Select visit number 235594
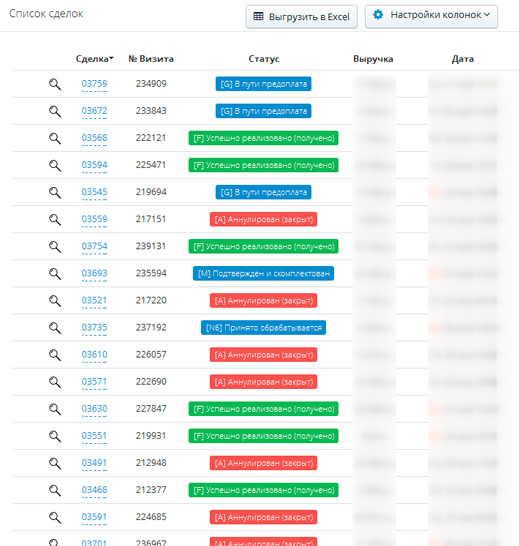This screenshot has width=519, height=546. [151, 273]
